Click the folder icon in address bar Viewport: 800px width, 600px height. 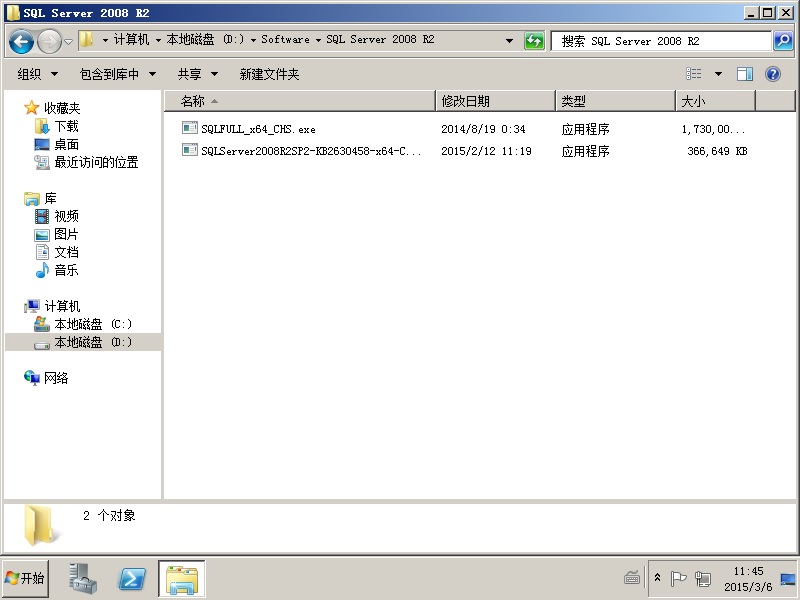(x=87, y=39)
